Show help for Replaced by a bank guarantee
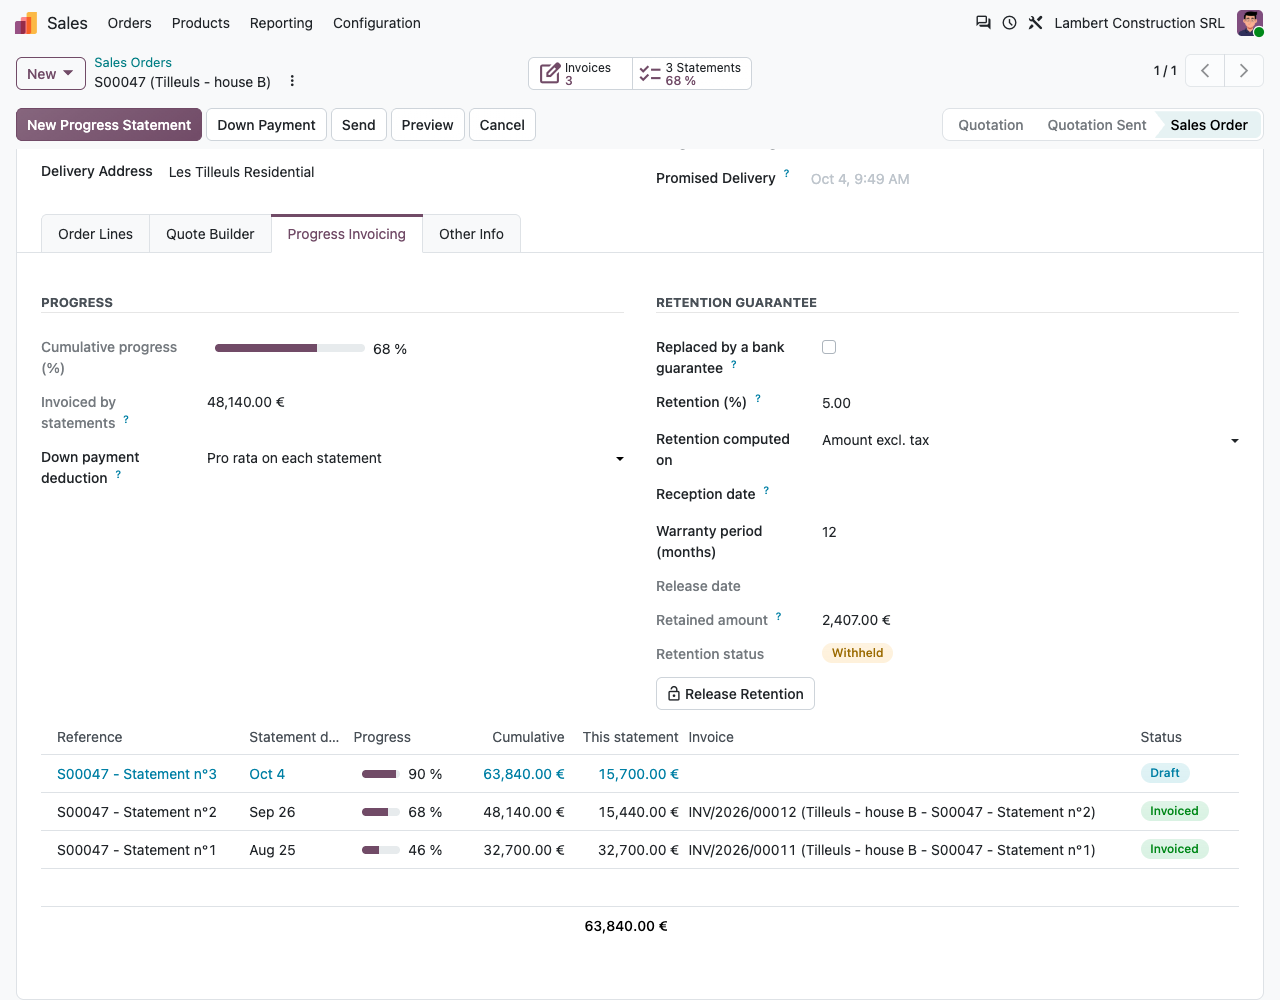 point(734,364)
